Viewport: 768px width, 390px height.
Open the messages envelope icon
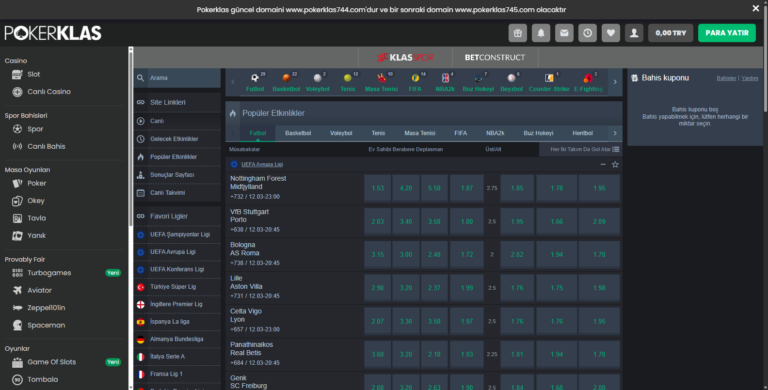pyautogui.click(x=564, y=33)
